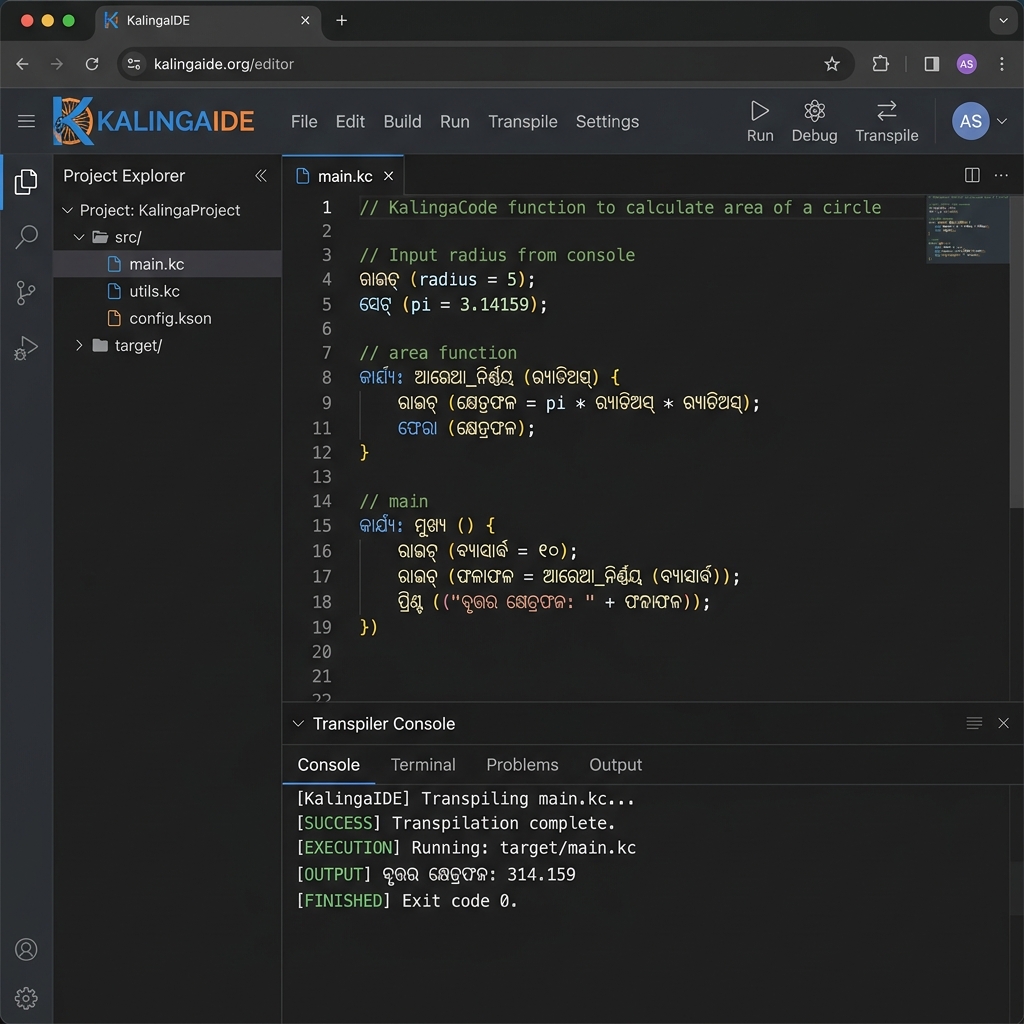
Task: Open the Source Control branch icon
Action: 26,293
